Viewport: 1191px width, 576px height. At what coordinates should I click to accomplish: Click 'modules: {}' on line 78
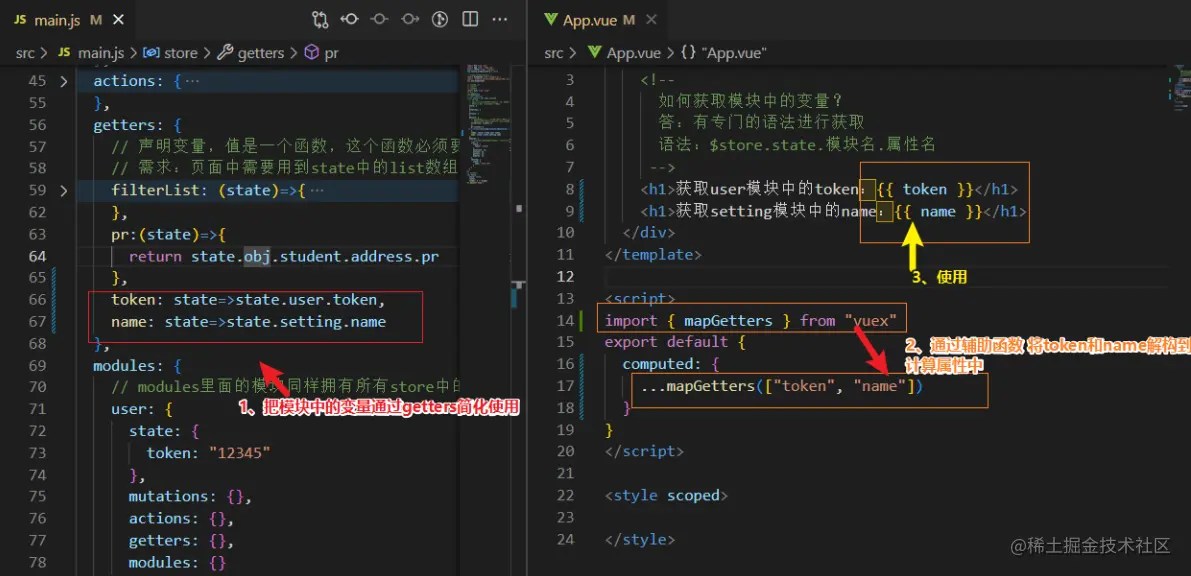pos(177,563)
